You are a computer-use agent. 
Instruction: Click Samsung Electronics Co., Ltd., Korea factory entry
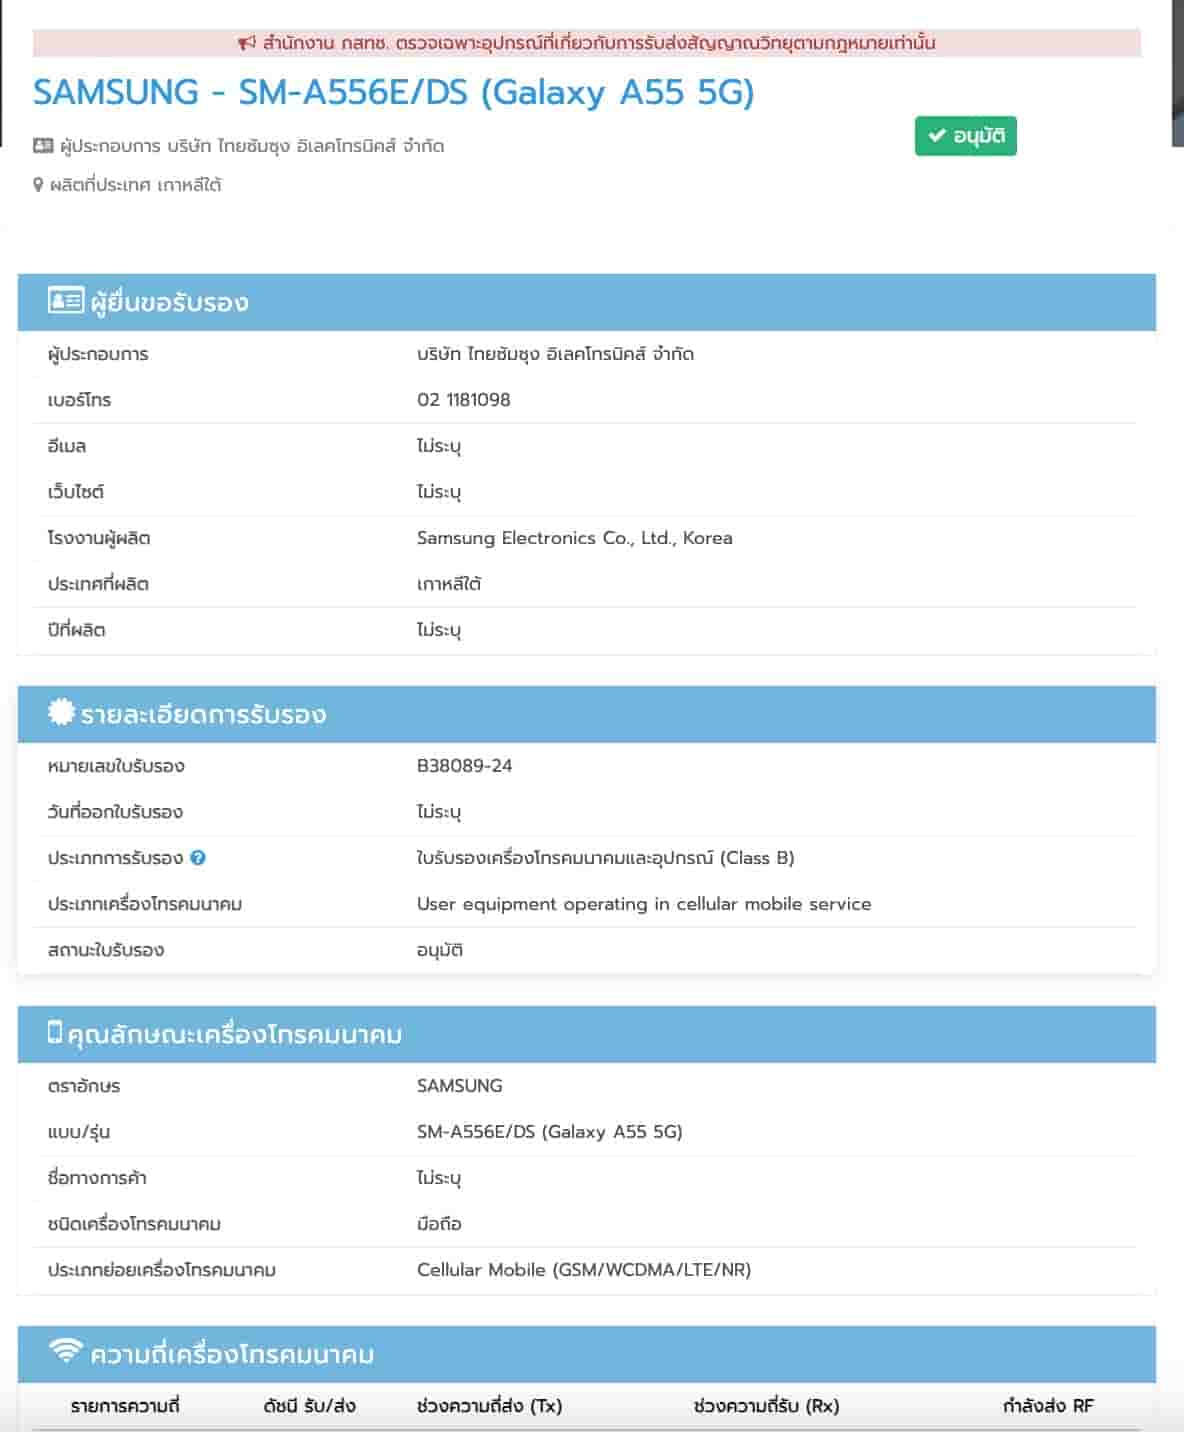pos(574,538)
